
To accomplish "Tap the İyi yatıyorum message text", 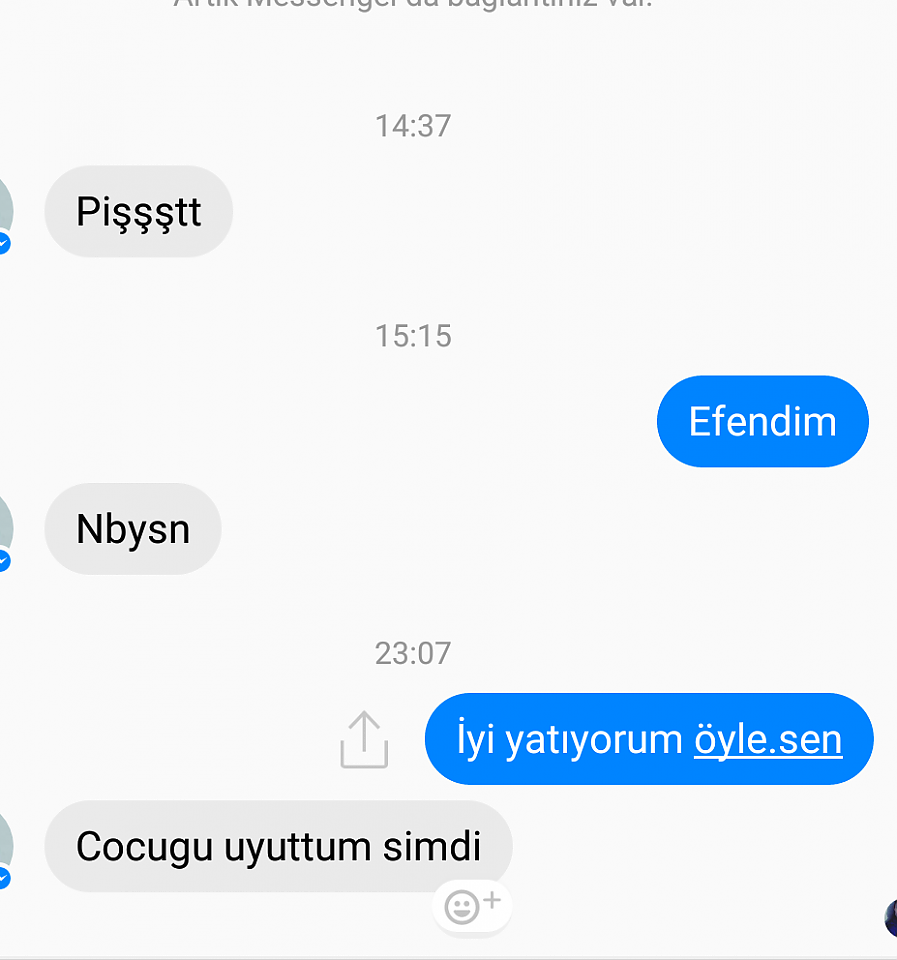I will [569, 740].
